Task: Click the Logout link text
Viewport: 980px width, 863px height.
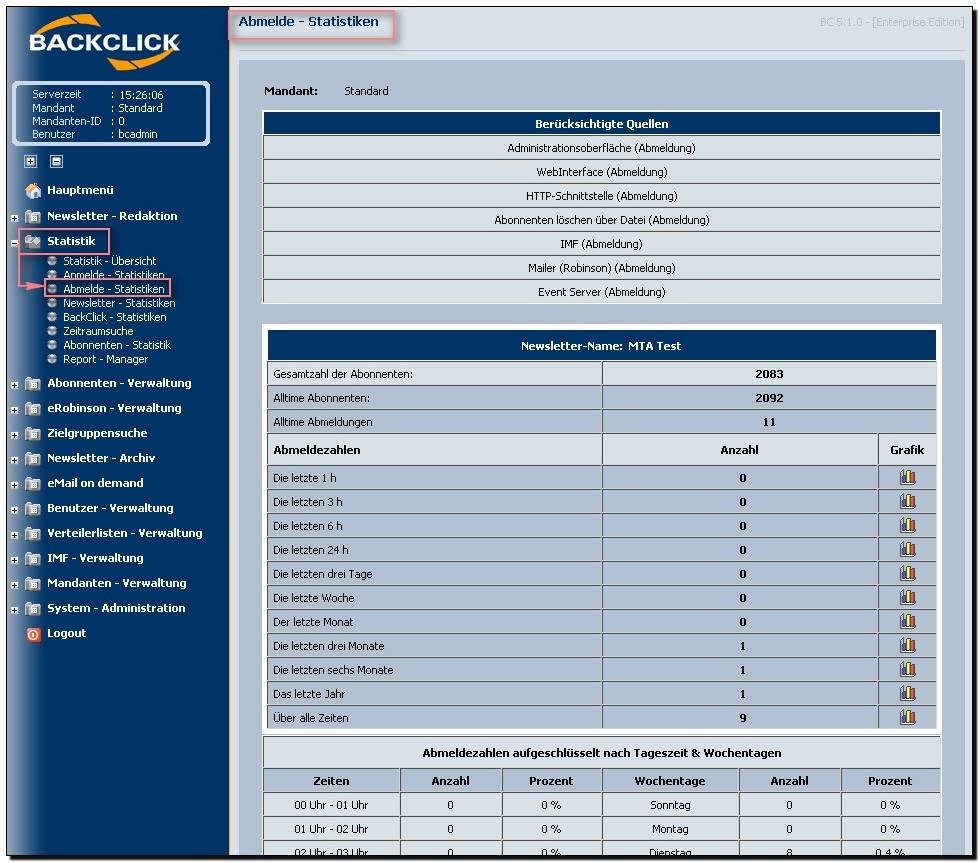Action: 66,633
